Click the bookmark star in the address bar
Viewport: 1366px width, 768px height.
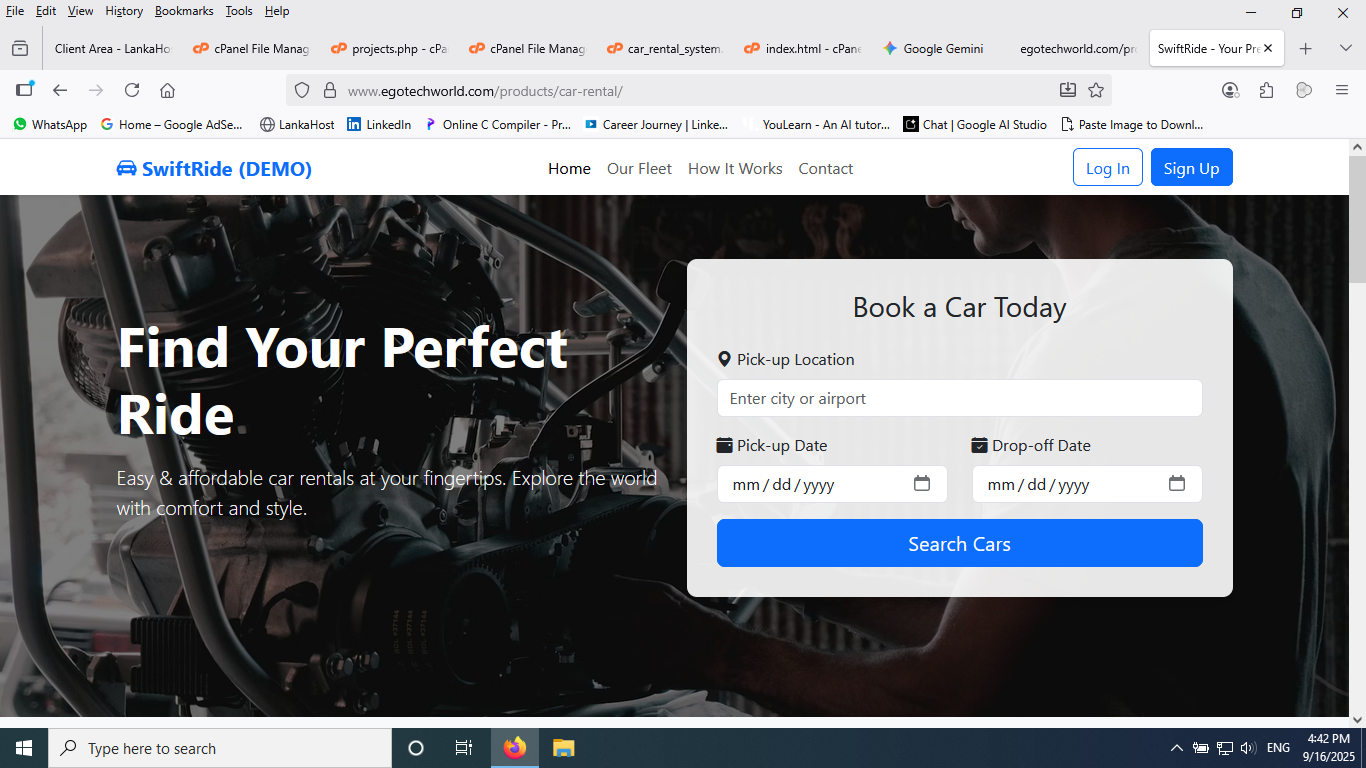pos(1096,89)
